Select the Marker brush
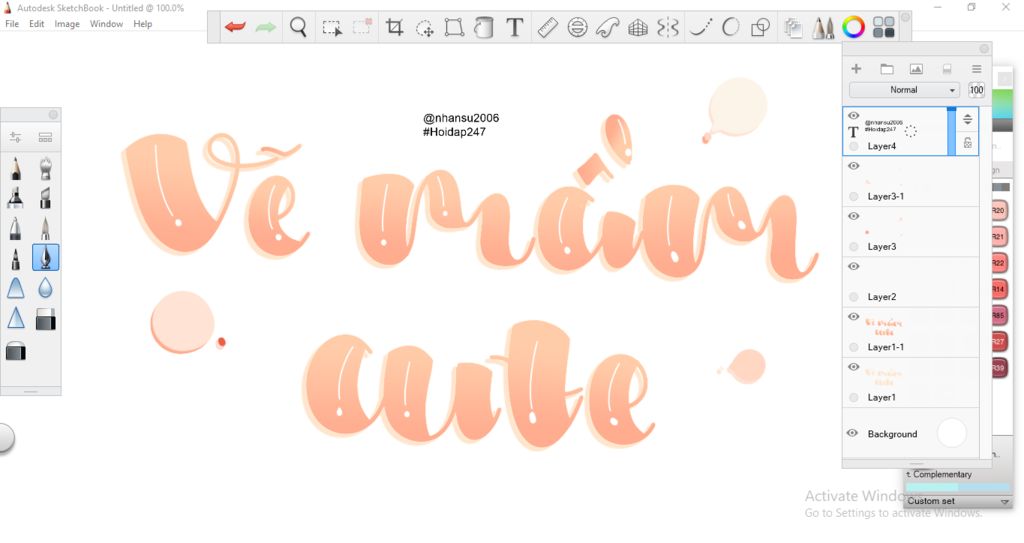This screenshot has height=543, width=1024. (16, 197)
